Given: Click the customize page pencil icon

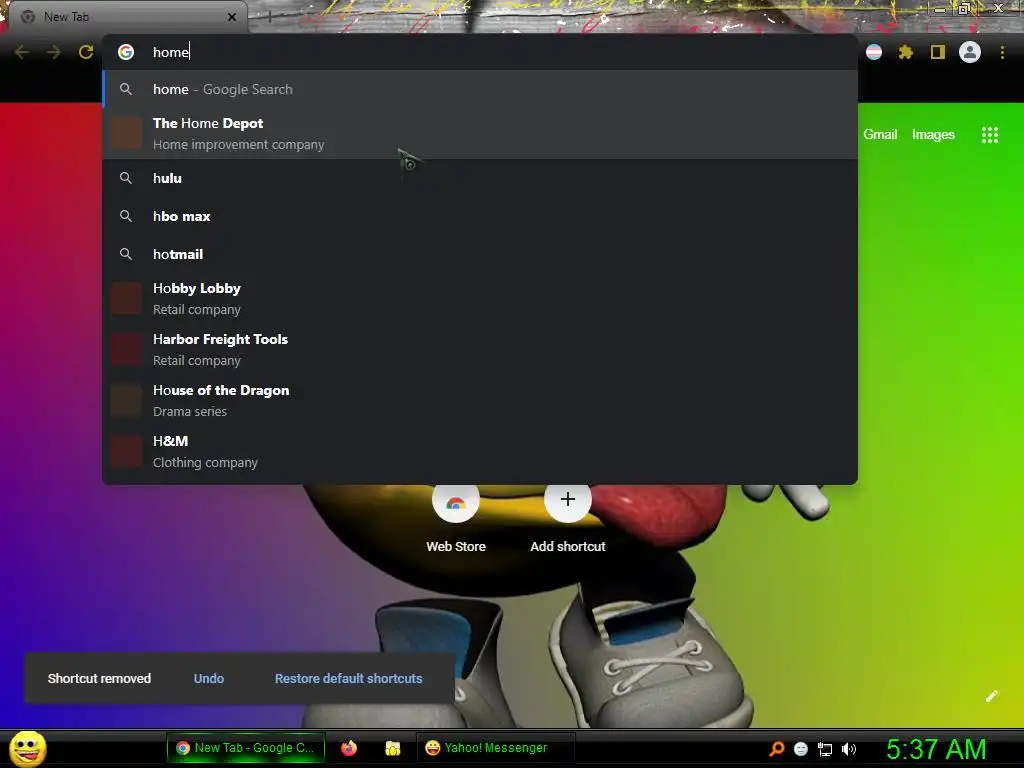Looking at the screenshot, I should coord(991,696).
